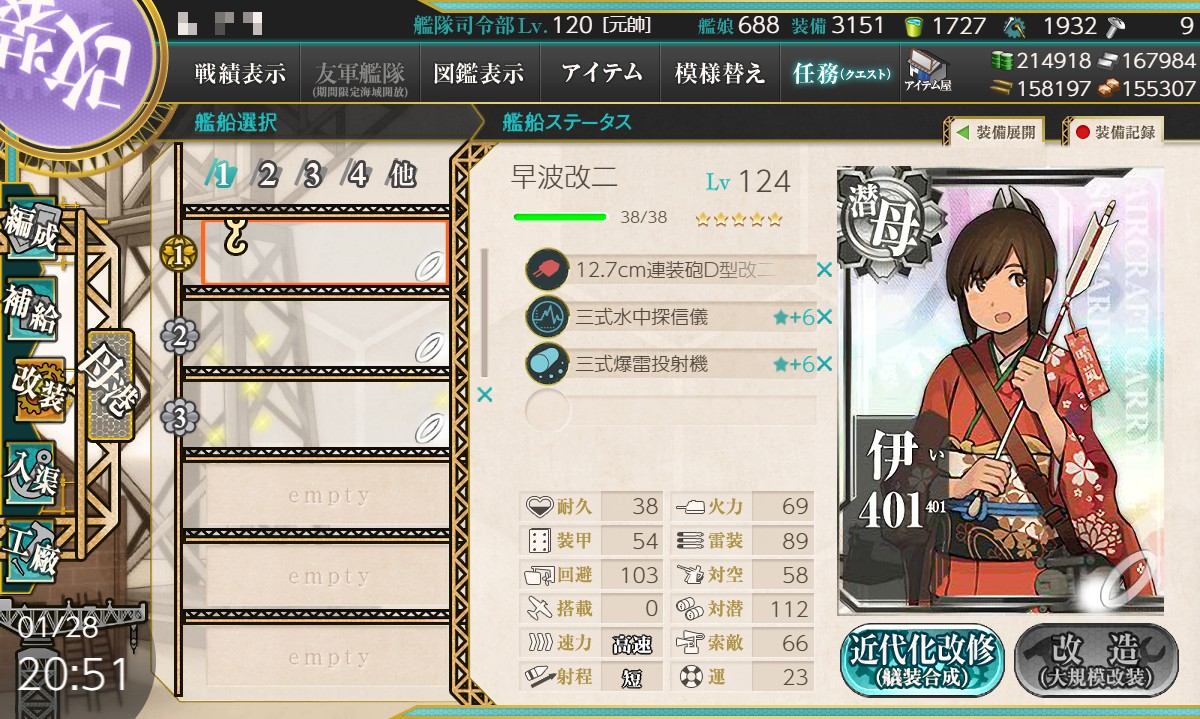Remove the 三式水中探信儀 equipment
The image size is (1200, 719).
coord(824,317)
